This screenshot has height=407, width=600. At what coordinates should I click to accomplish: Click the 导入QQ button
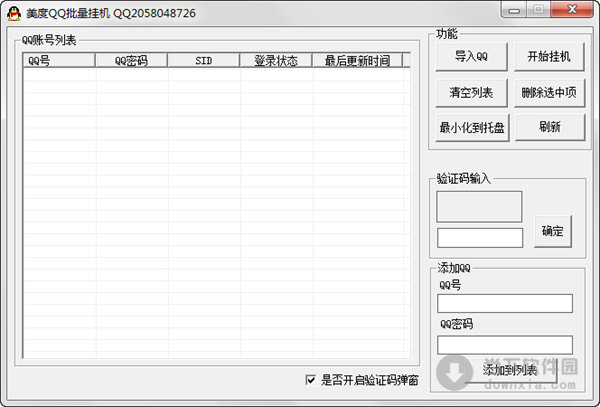pyautogui.click(x=471, y=57)
